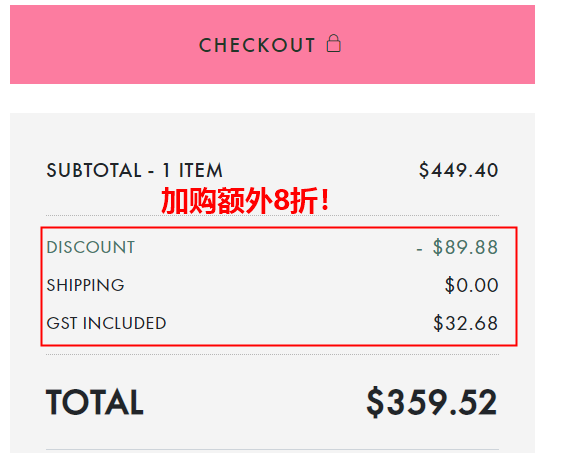The height and width of the screenshot is (453, 562).
Task: Click the Shipping label
Action: pyautogui.click(x=85, y=285)
